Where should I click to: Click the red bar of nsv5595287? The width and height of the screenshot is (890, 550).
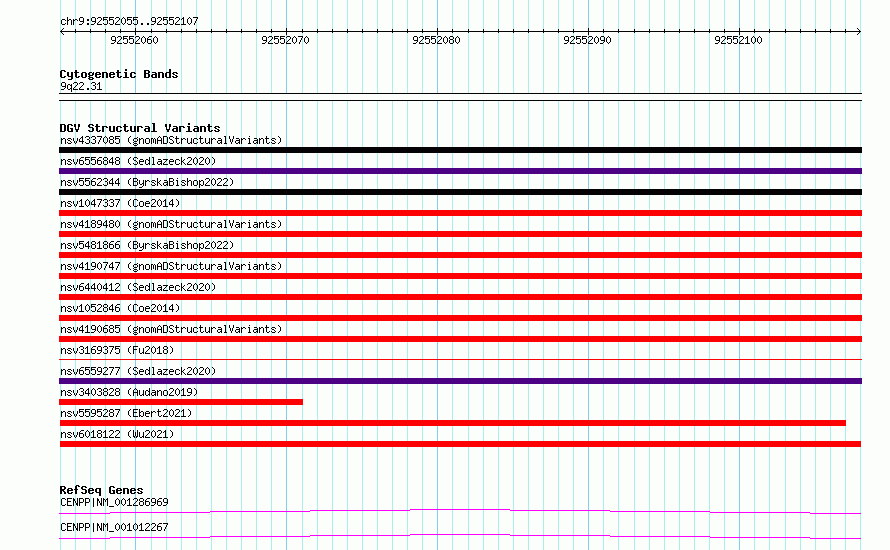click(452, 423)
